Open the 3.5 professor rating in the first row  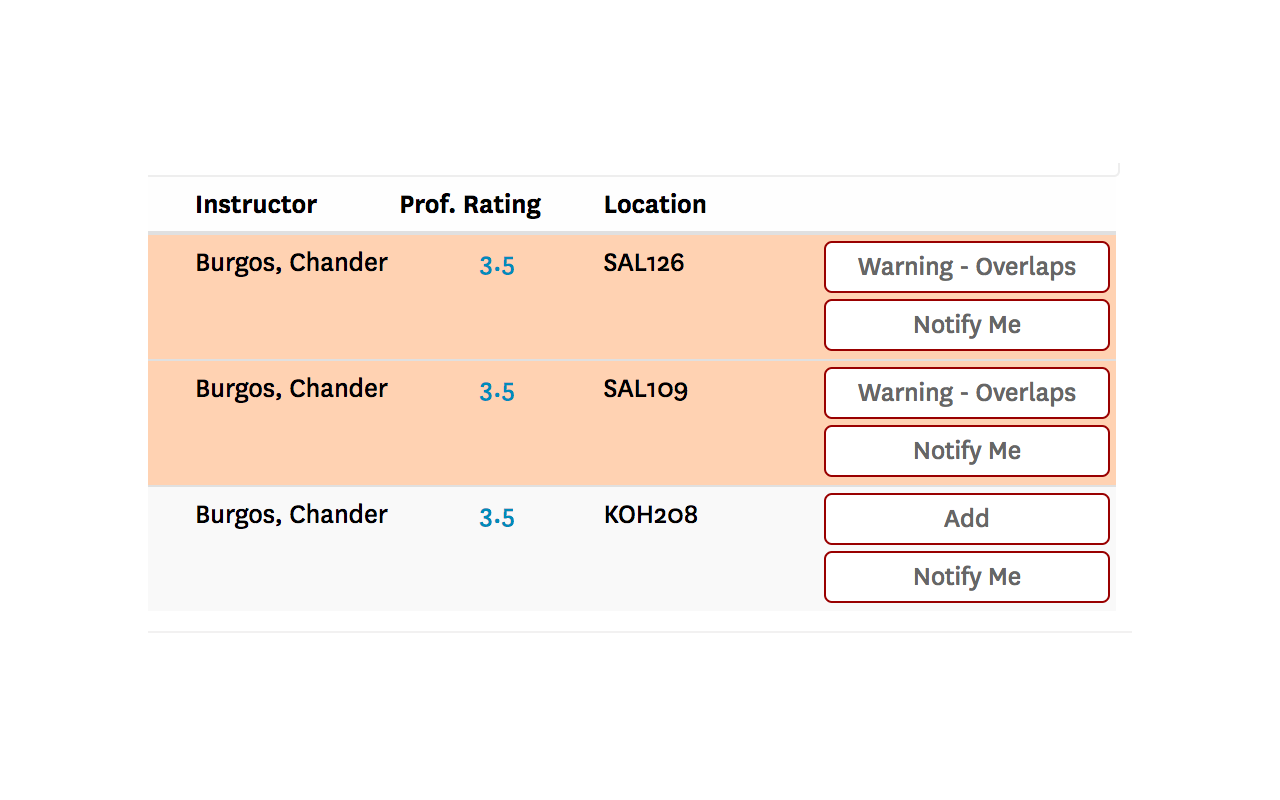coord(497,266)
